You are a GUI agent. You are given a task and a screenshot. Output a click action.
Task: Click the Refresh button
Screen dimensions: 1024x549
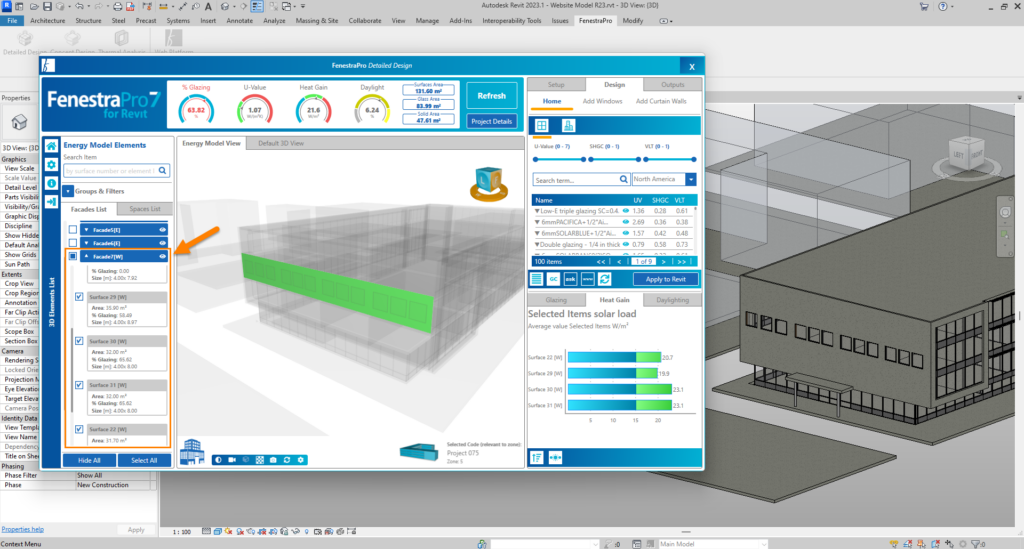(492, 96)
